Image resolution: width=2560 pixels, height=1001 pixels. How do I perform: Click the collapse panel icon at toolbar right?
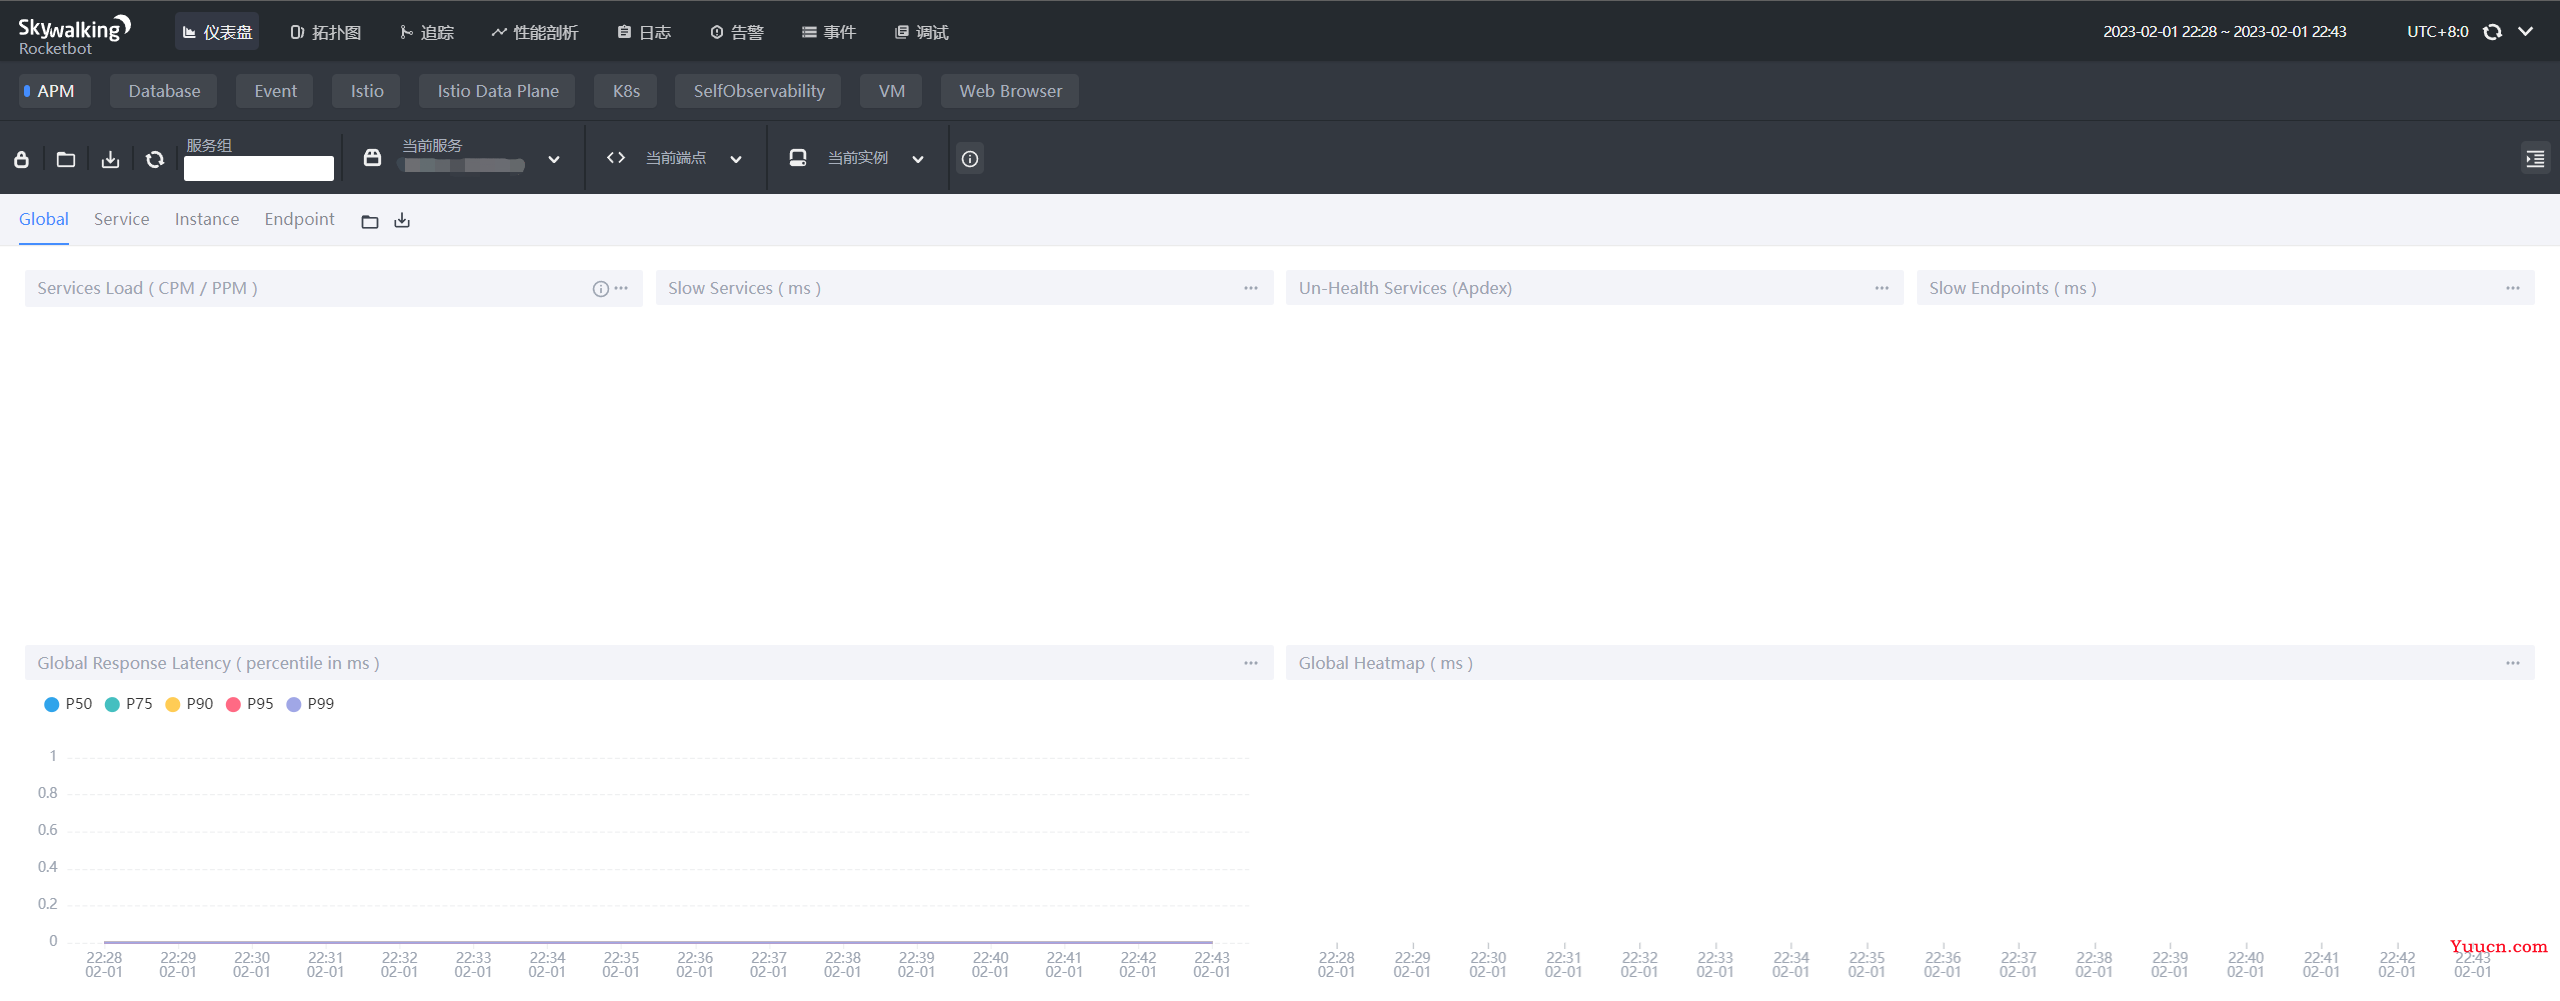pyautogui.click(x=2535, y=159)
